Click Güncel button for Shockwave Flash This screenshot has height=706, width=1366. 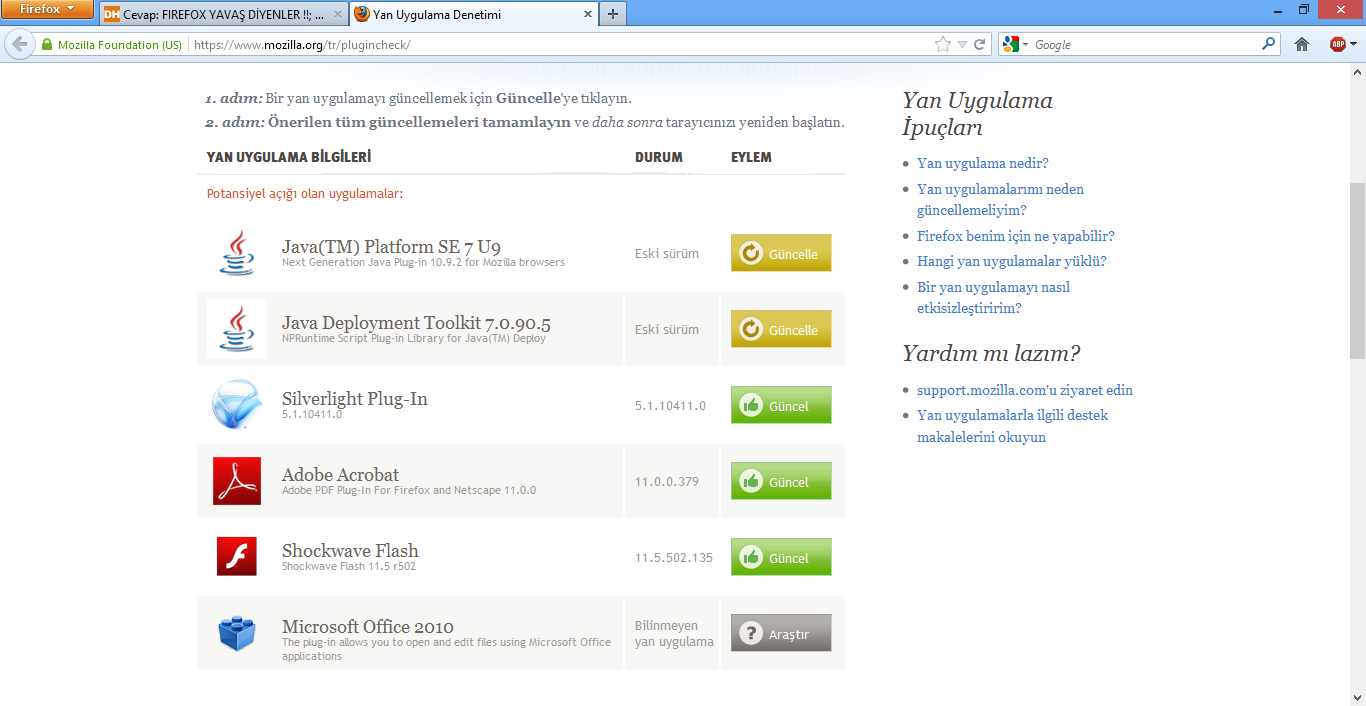coord(781,557)
